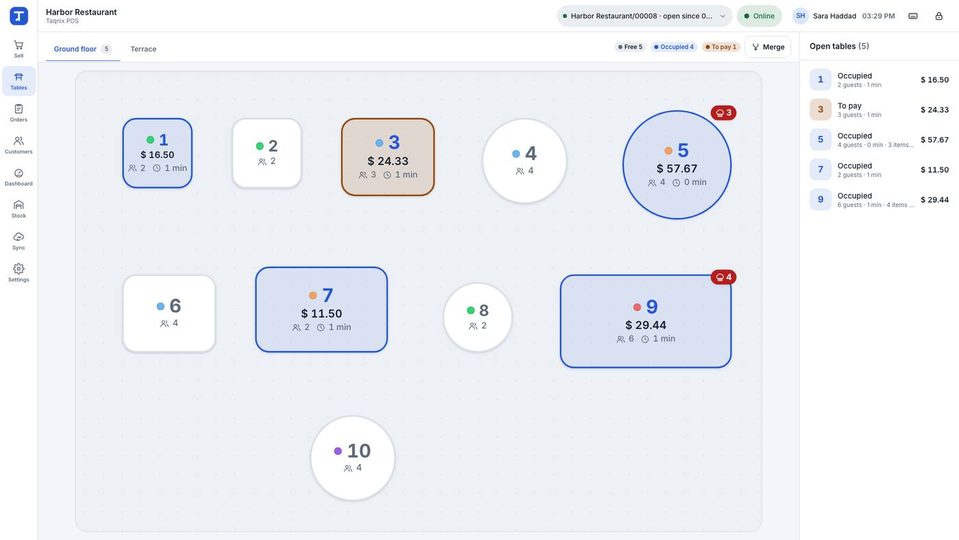Click kitchen badge on table 5

coord(724,113)
